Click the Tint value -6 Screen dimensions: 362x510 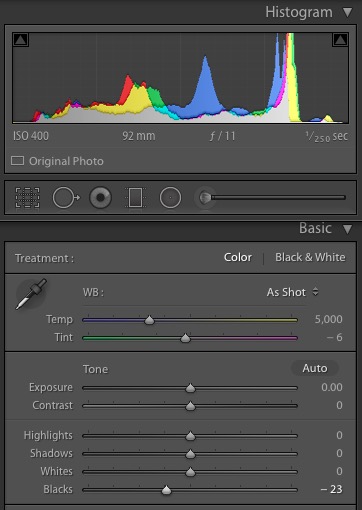(334, 337)
